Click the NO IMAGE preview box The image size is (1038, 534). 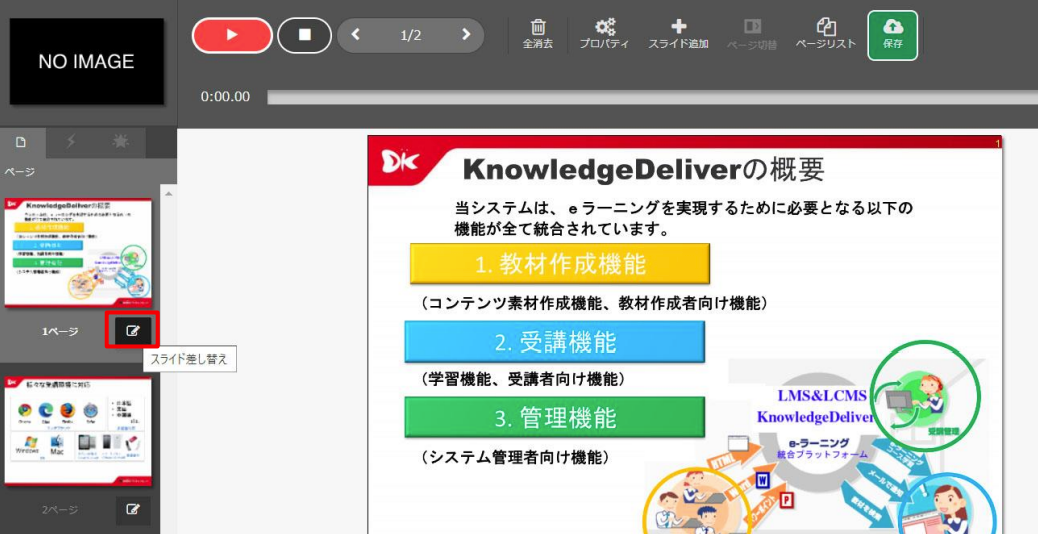click(x=87, y=62)
